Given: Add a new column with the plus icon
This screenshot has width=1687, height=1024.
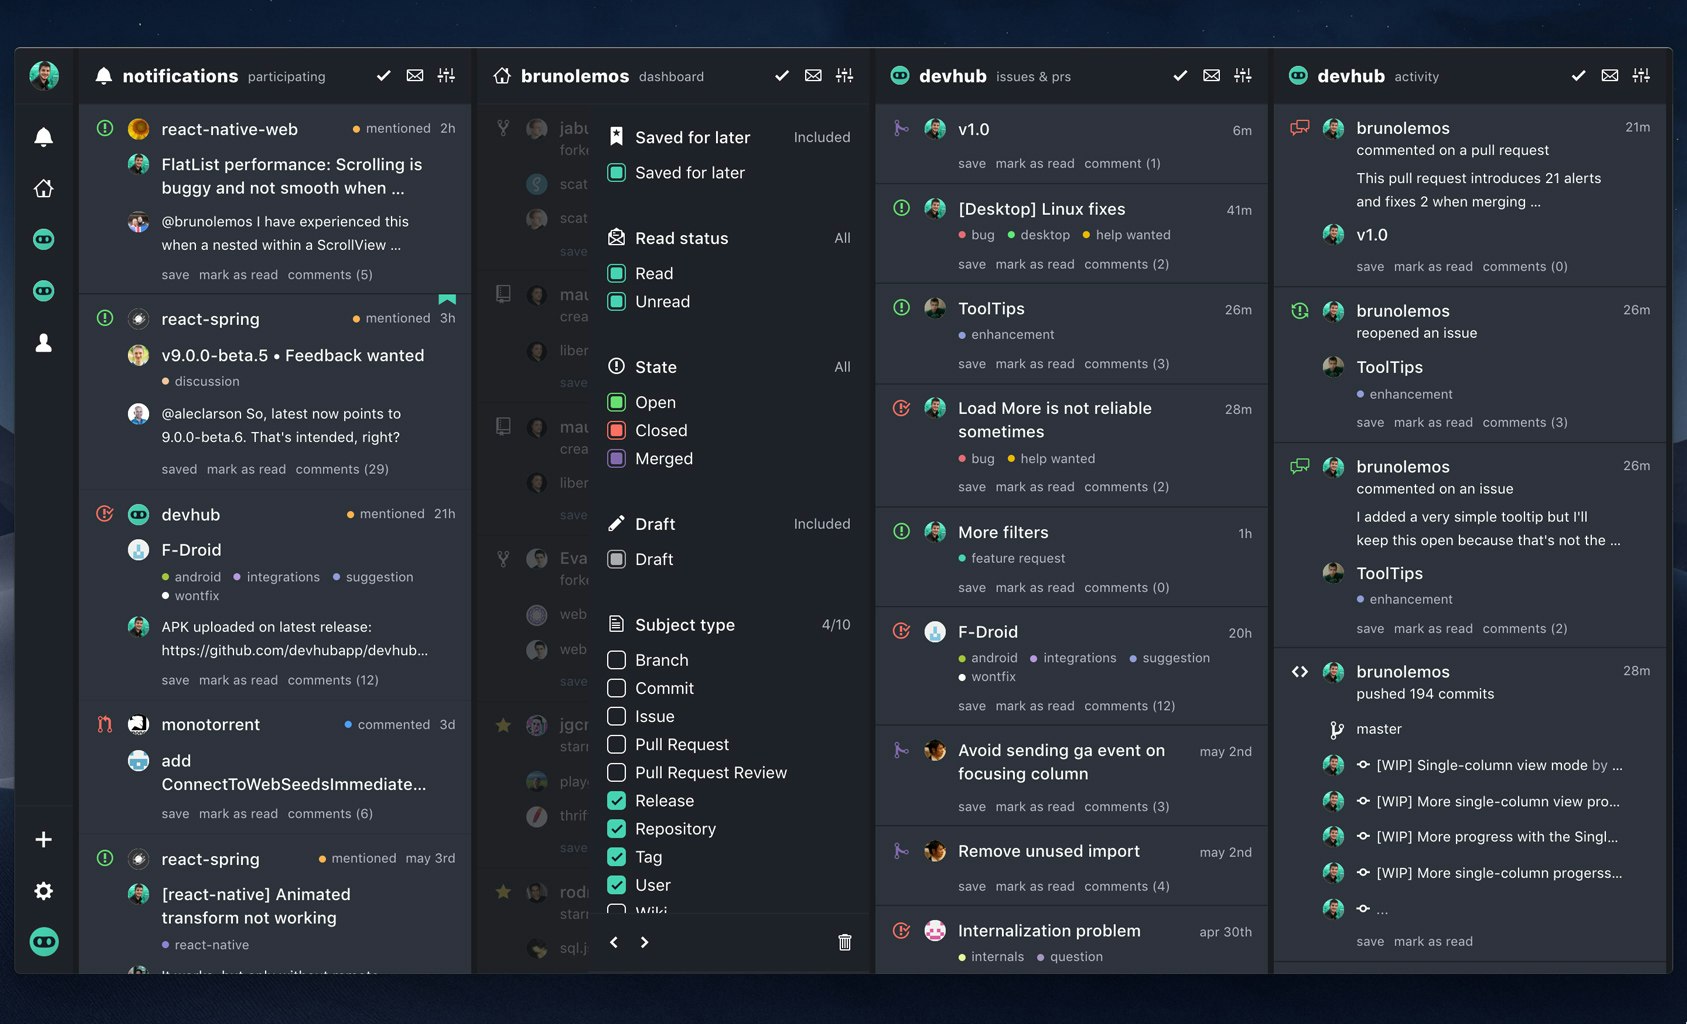Looking at the screenshot, I should pos(44,839).
